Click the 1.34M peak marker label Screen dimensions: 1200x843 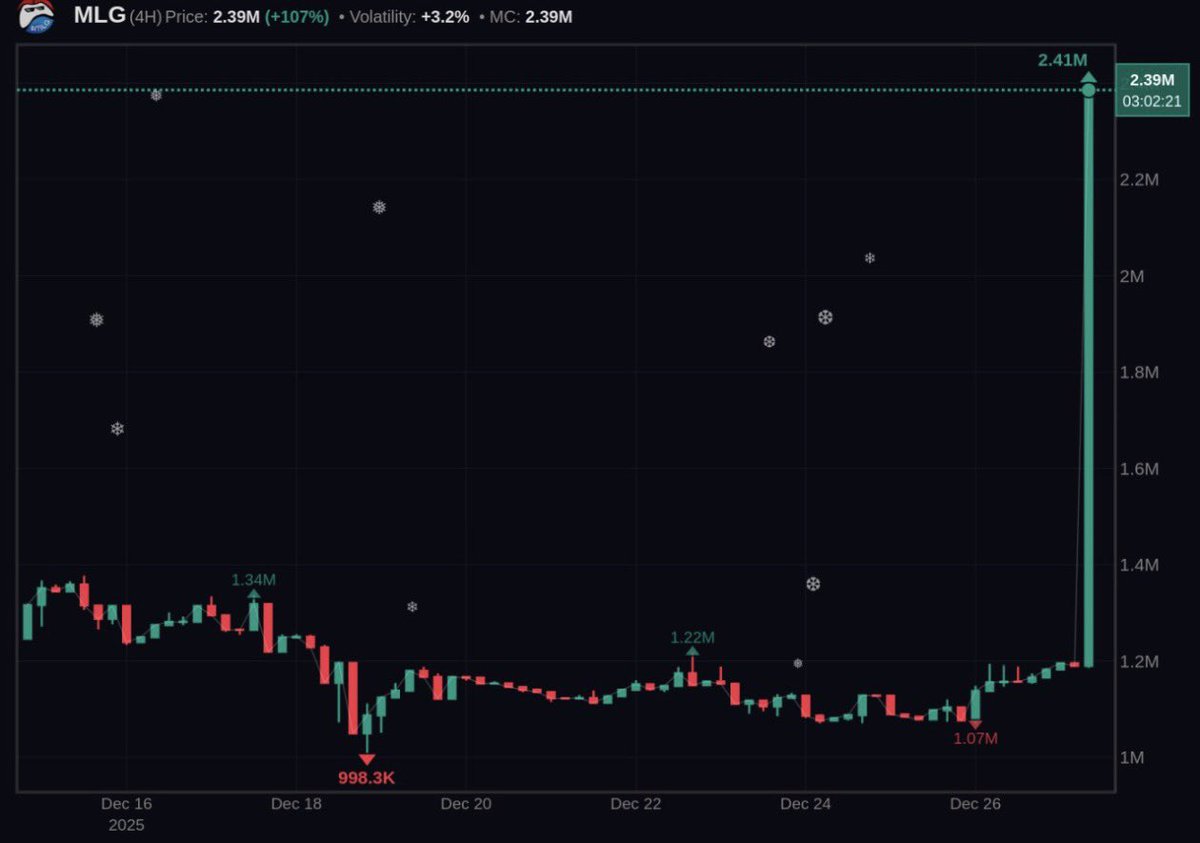(253, 580)
